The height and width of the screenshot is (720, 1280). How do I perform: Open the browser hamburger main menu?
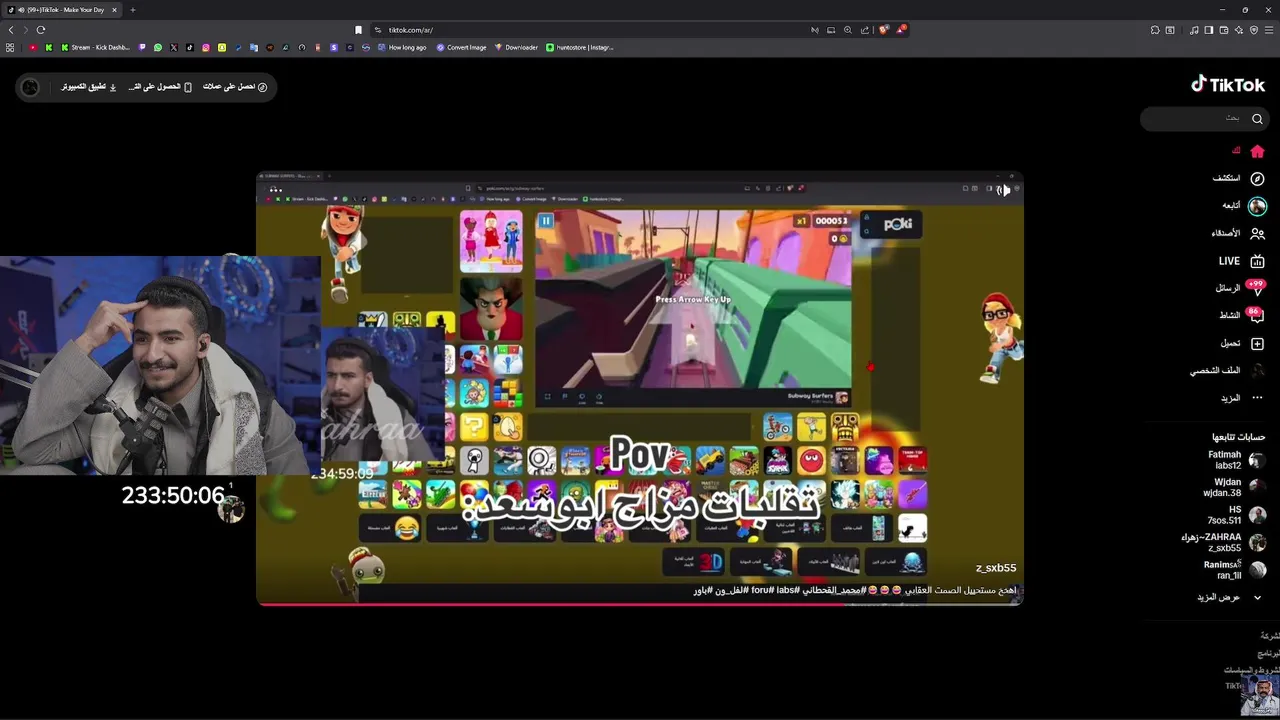(x=1269, y=30)
